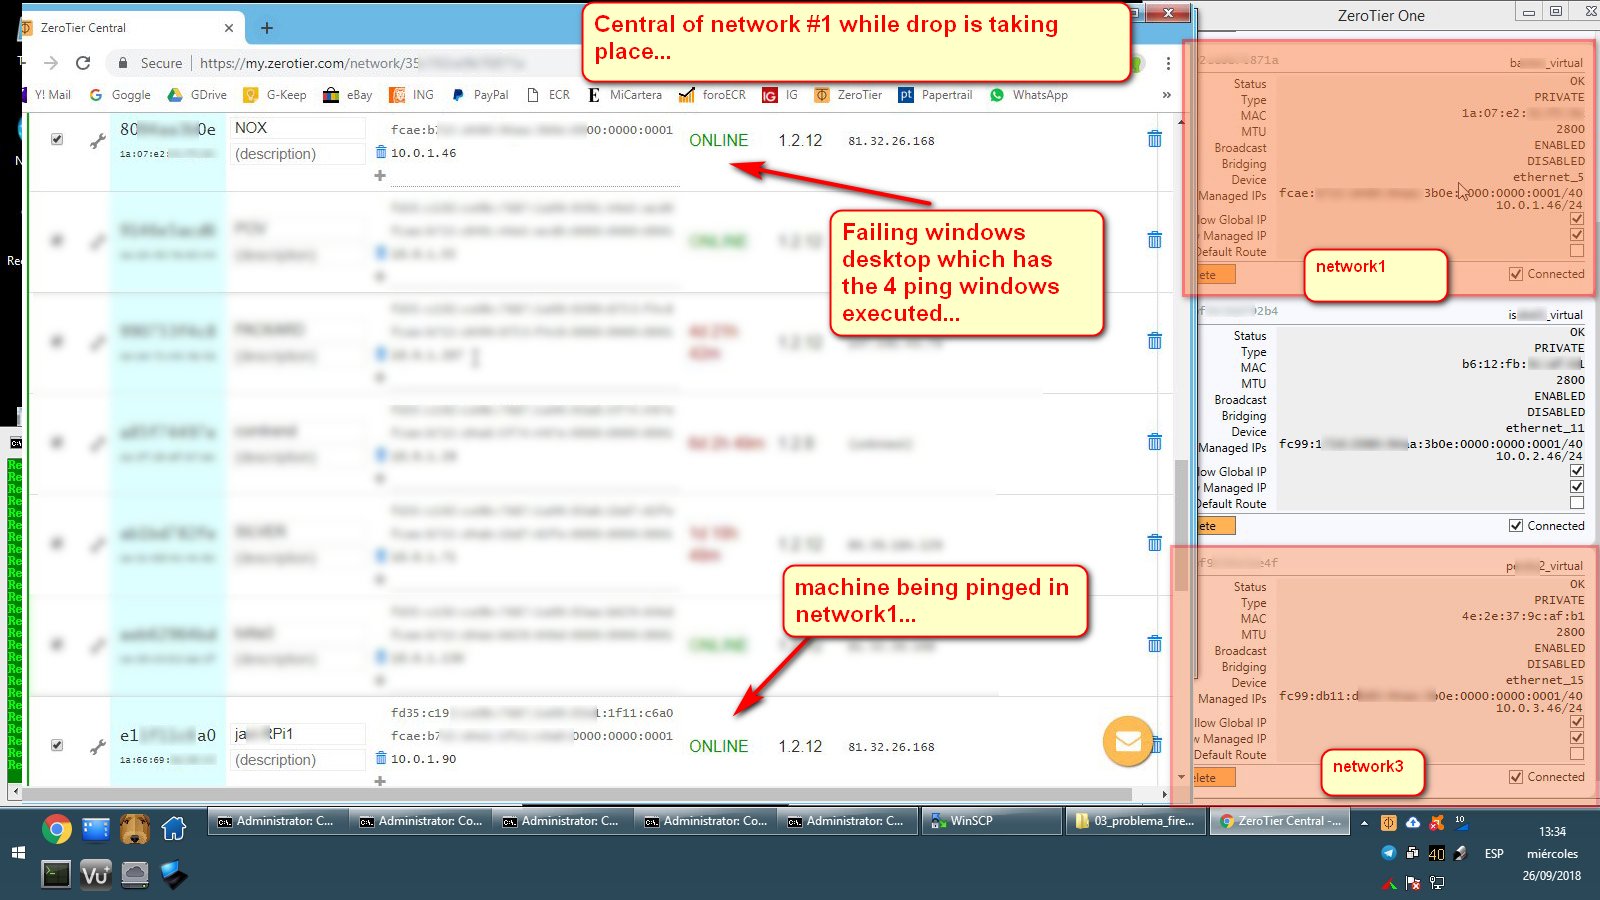Screen dimensions: 1600x900
Task: Open the Vu+ app in taskbar
Action: pyautogui.click(x=96, y=875)
